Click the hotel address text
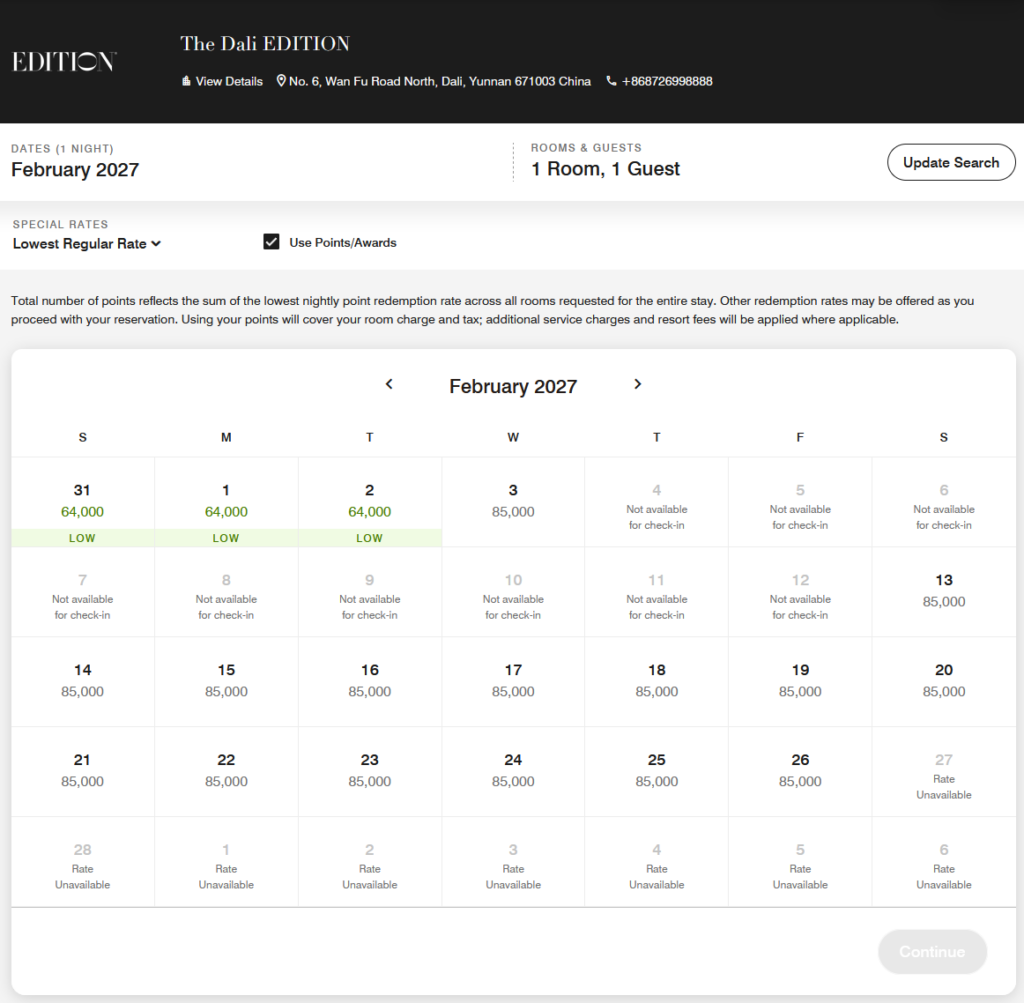The height and width of the screenshot is (1003, 1024). pyautogui.click(x=439, y=82)
